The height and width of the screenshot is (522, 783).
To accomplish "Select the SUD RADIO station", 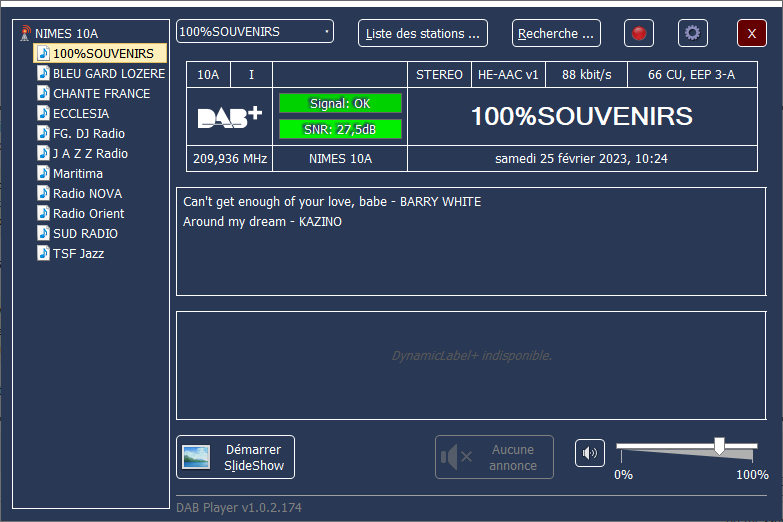I will click(85, 233).
